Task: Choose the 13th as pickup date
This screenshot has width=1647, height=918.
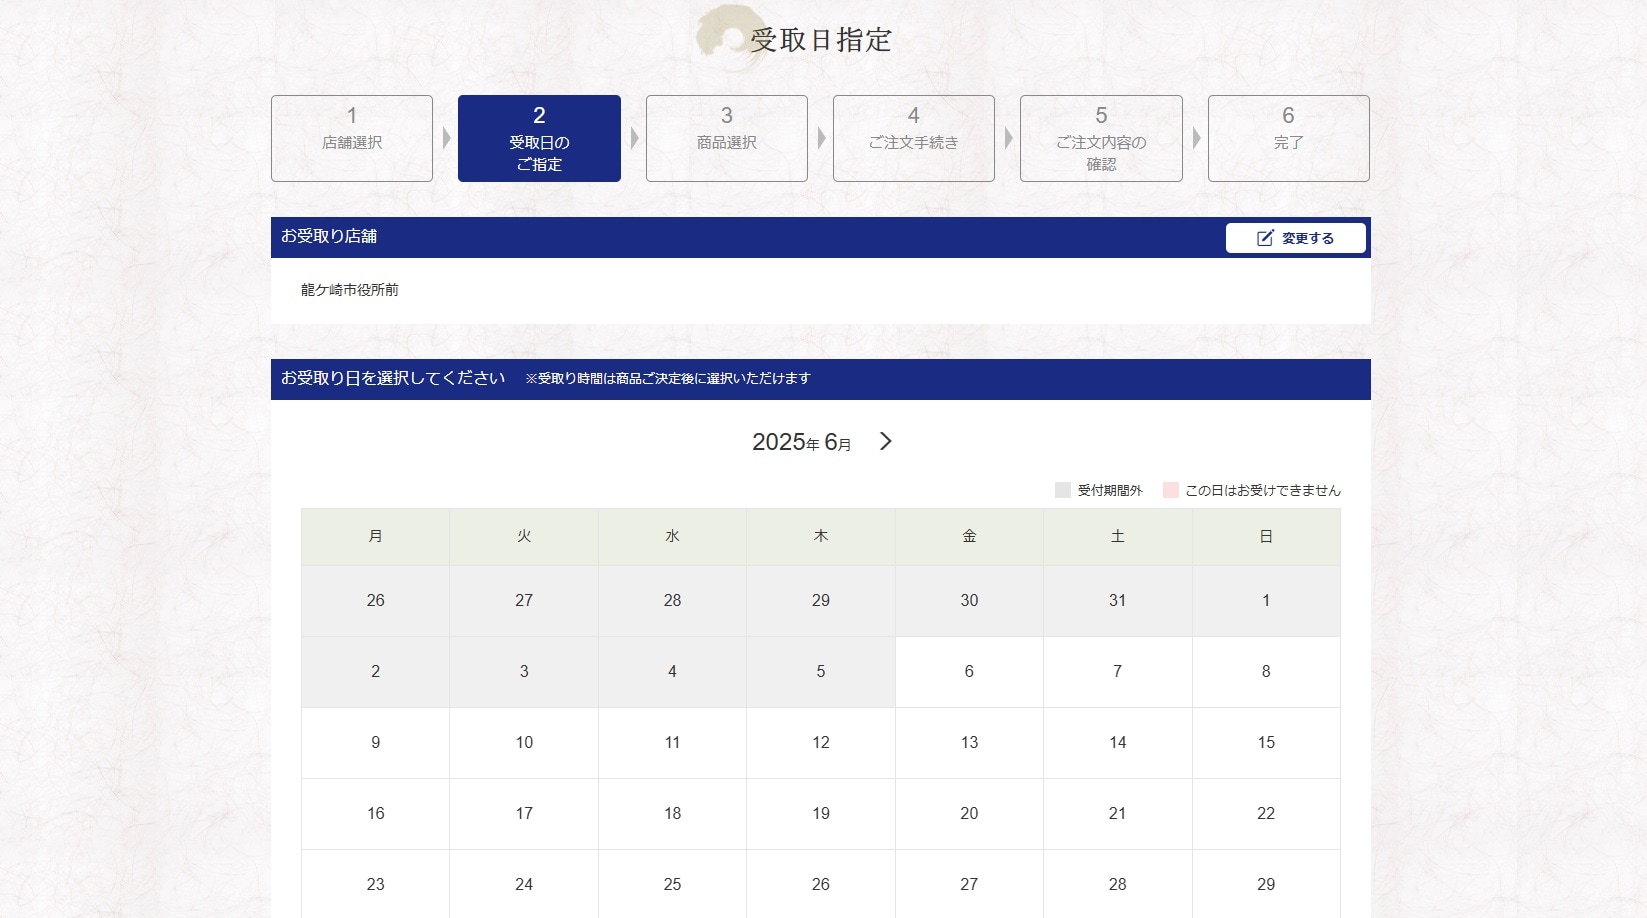Action: 969,743
